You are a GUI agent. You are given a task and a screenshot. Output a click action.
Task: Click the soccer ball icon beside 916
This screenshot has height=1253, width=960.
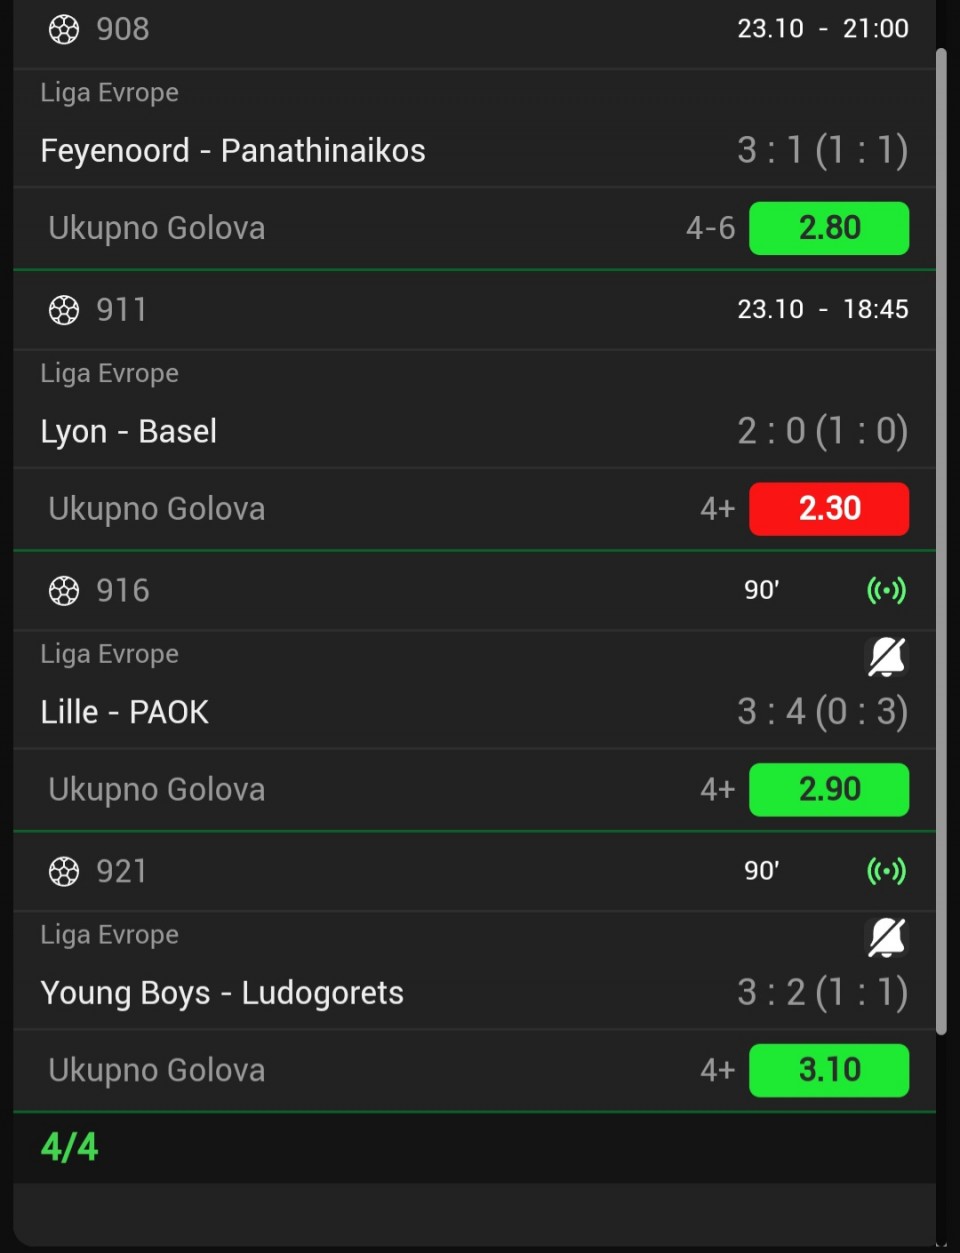point(64,592)
